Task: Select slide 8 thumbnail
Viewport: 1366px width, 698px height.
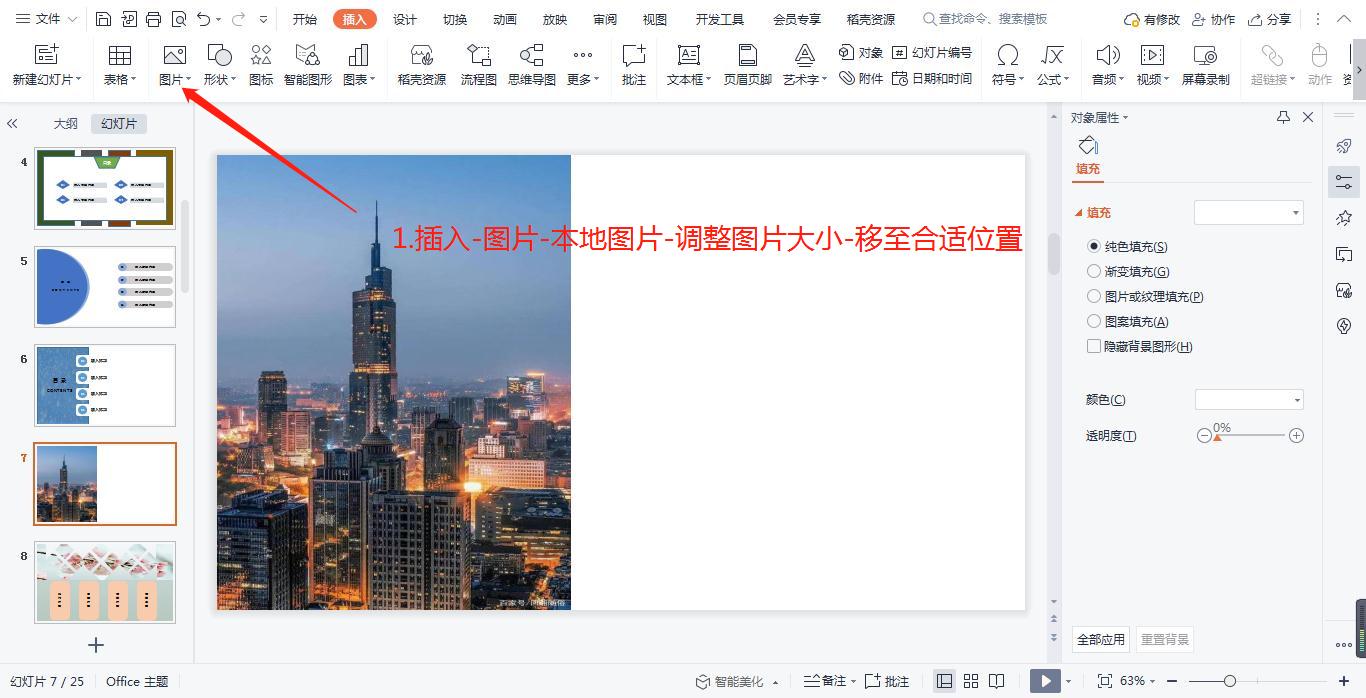Action: click(x=105, y=582)
